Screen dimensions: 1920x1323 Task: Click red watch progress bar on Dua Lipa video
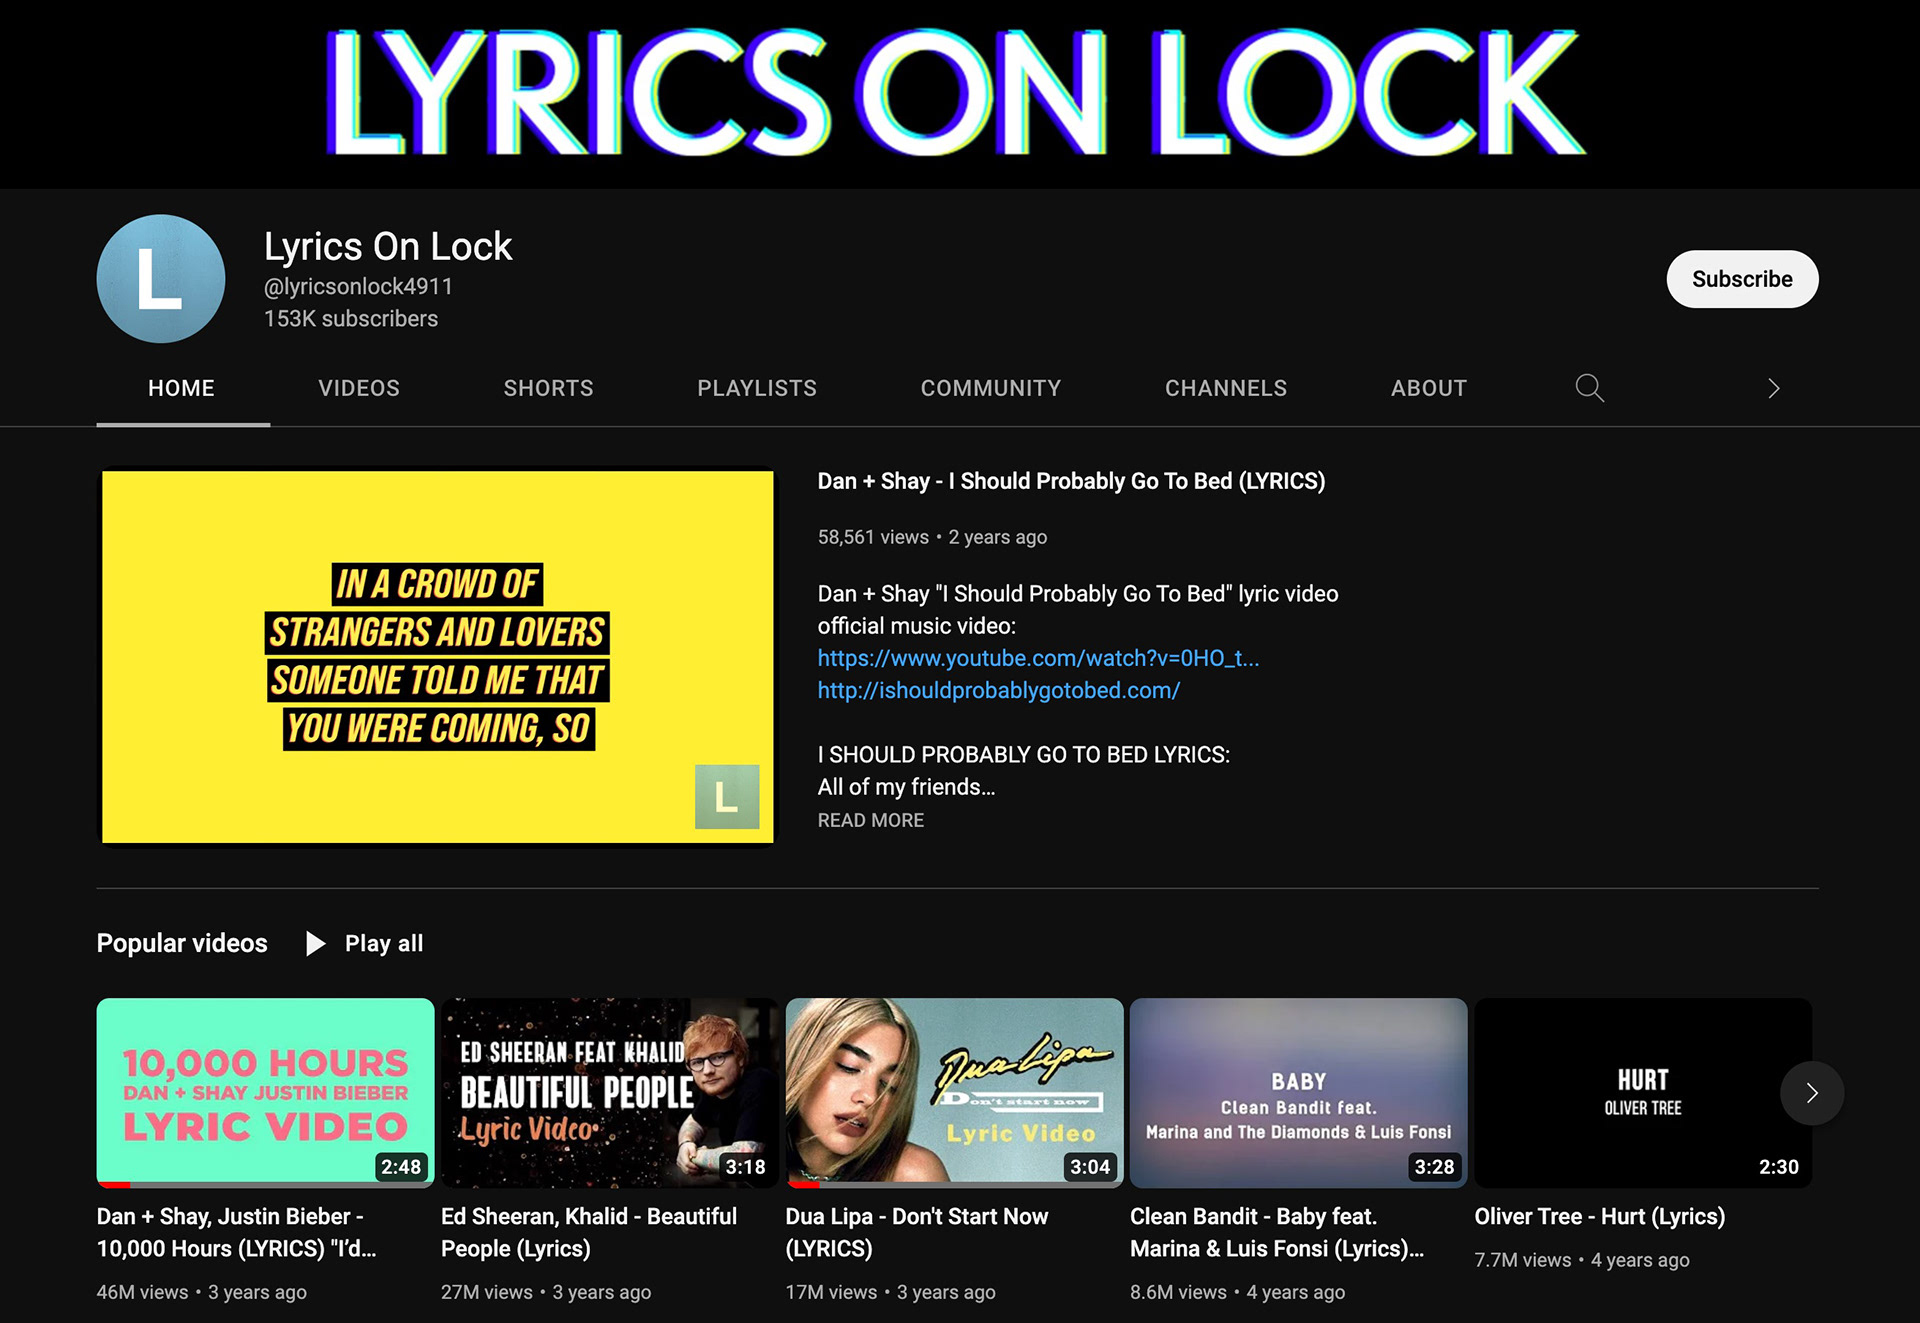coord(803,1185)
